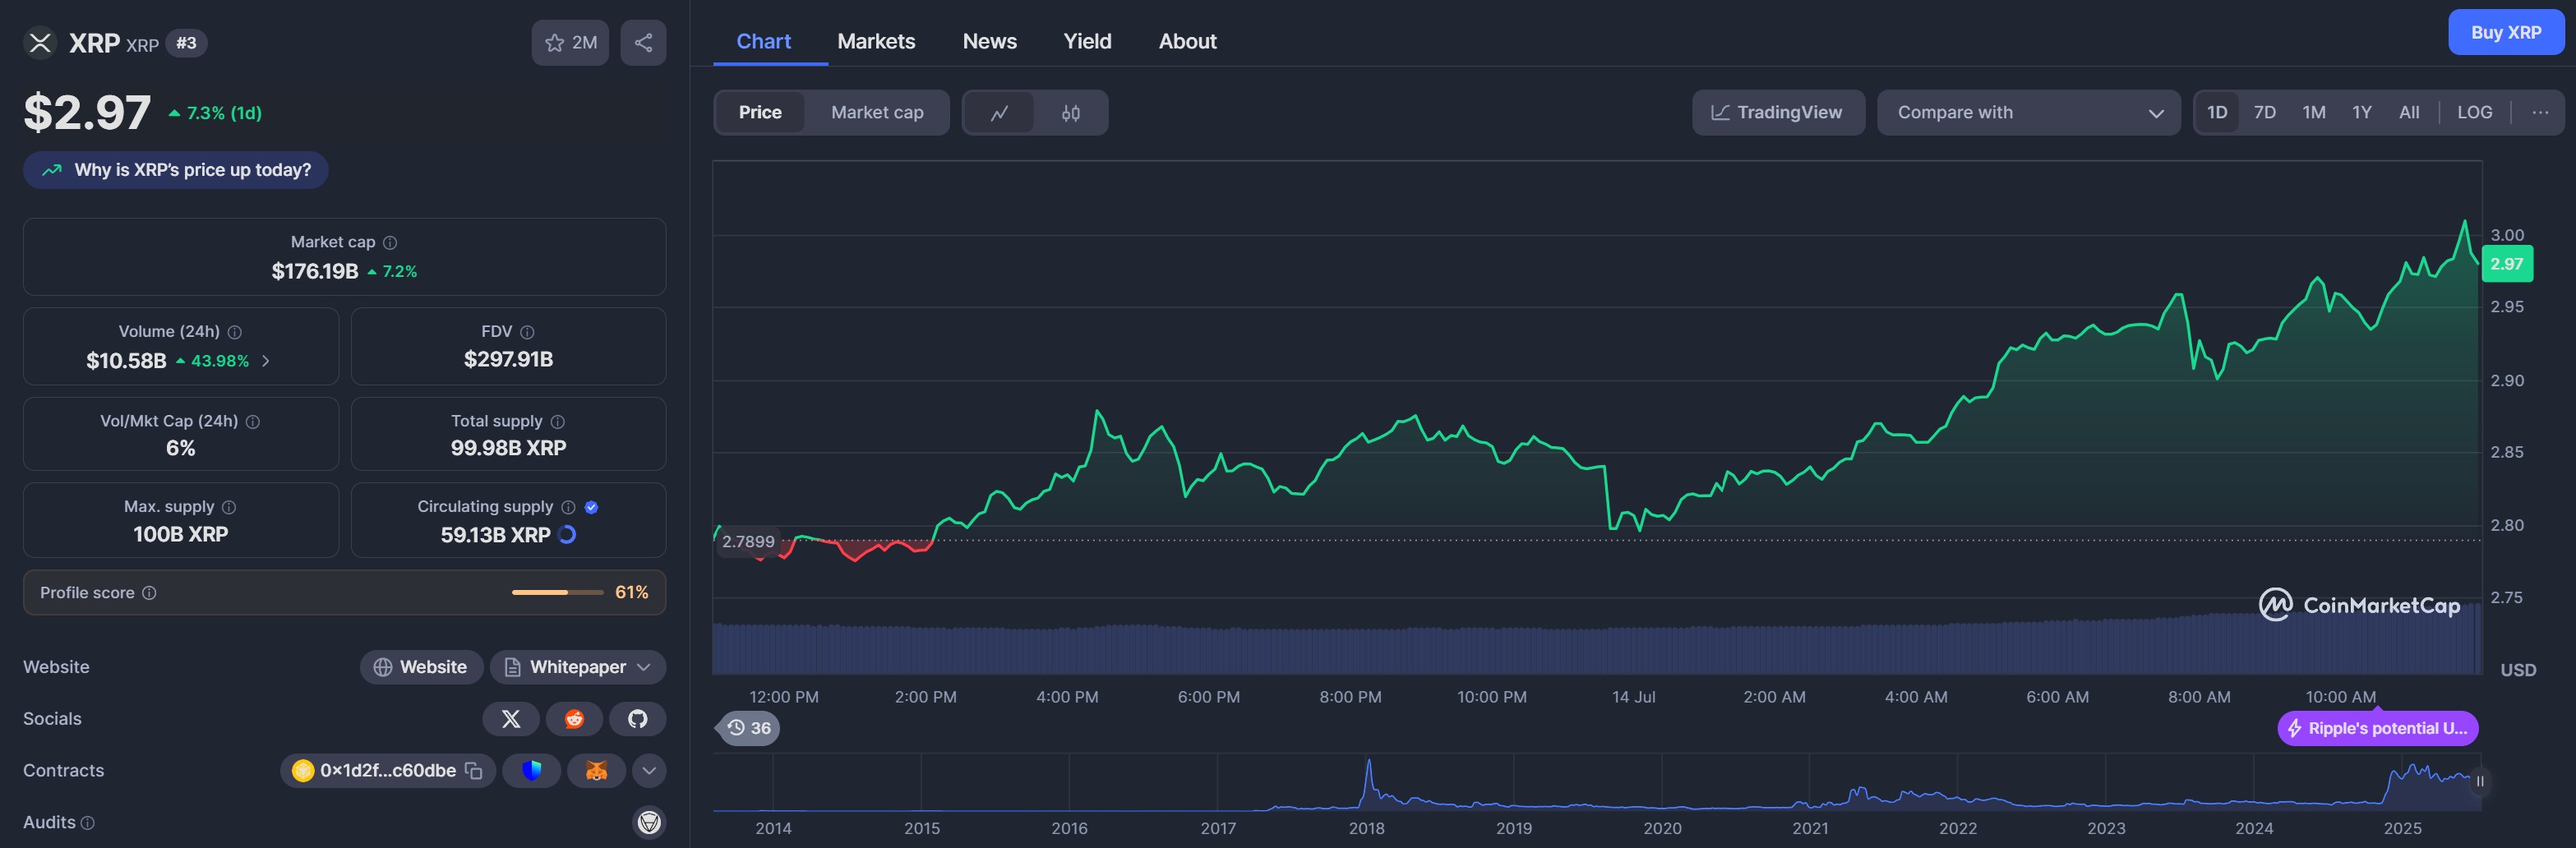Click the Buy XRP button
This screenshot has height=848, width=2576.
(x=2506, y=32)
